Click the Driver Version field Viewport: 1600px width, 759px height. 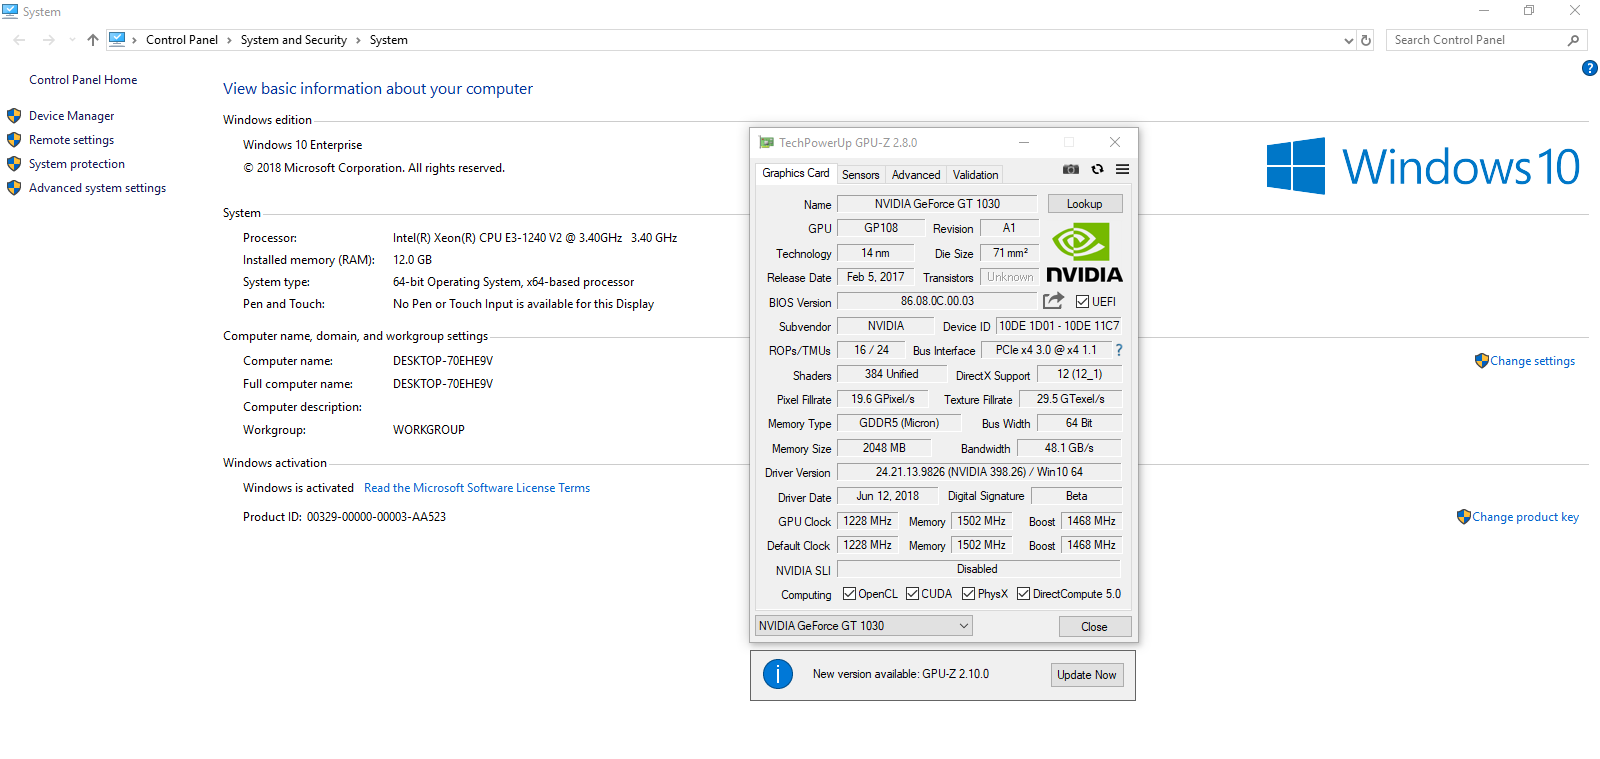979,472
